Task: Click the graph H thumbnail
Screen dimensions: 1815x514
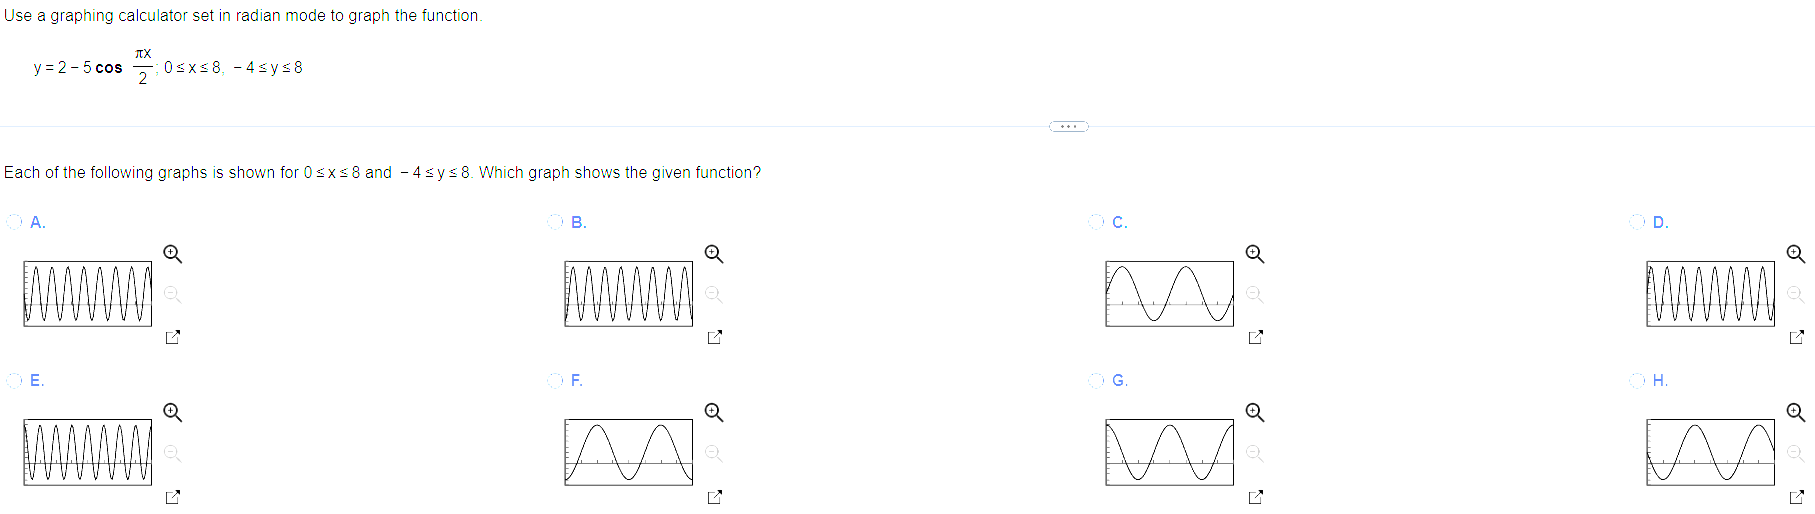Action: tap(1710, 452)
